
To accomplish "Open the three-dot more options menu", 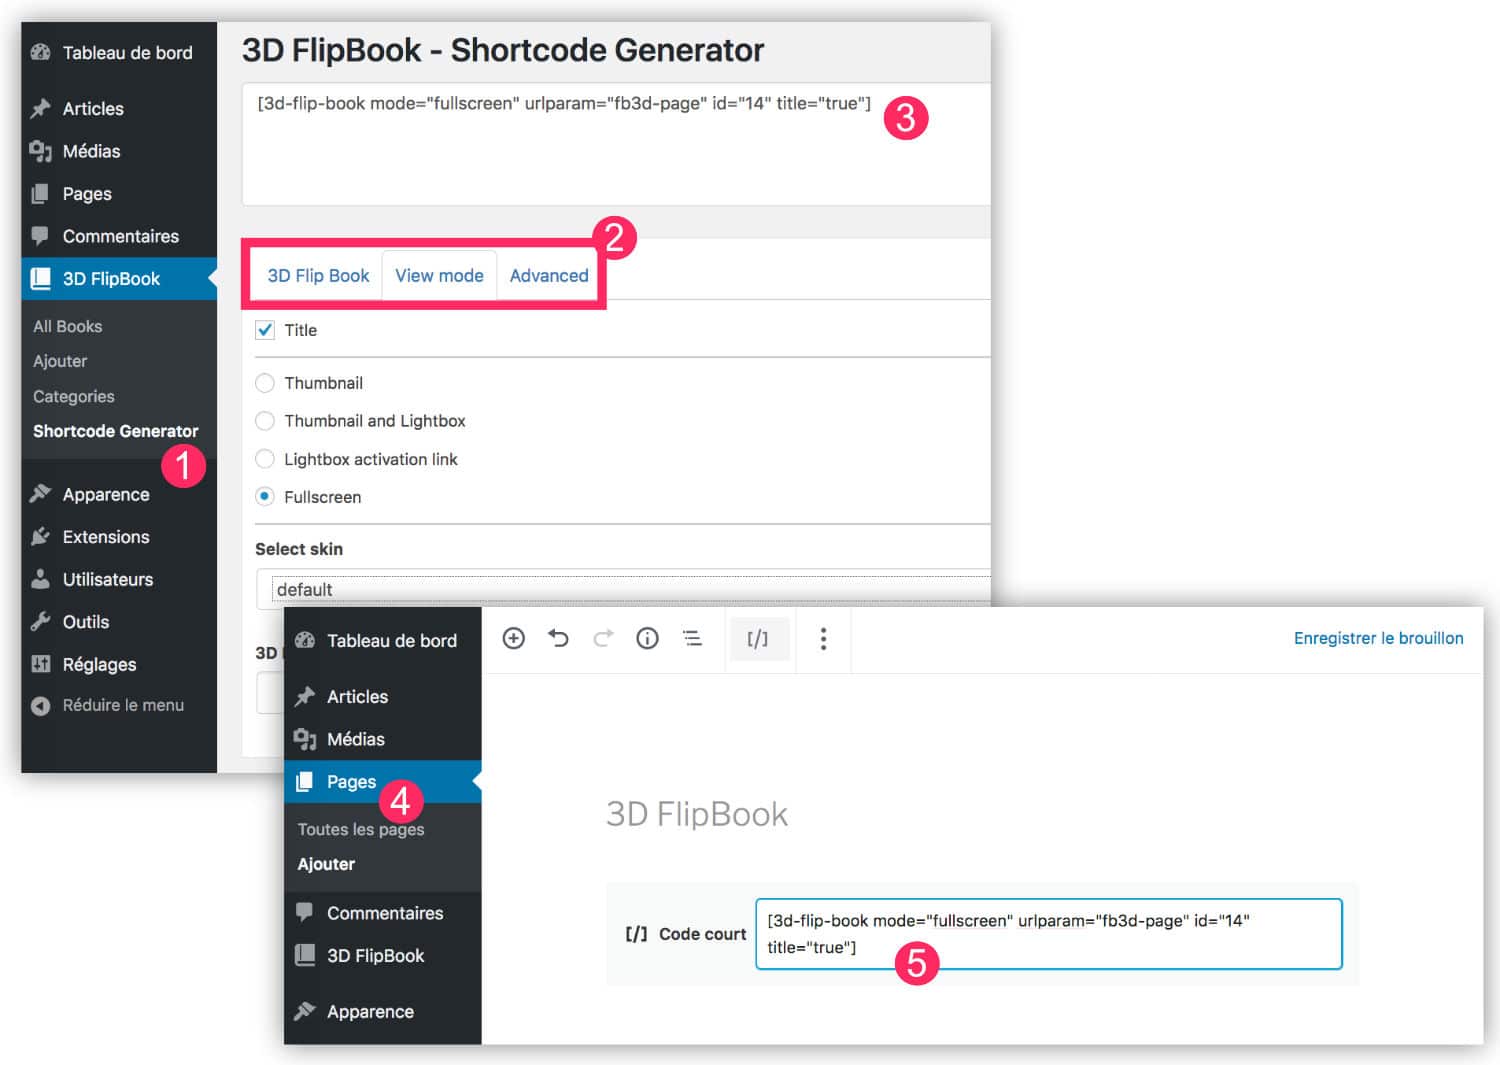I will pos(823,638).
